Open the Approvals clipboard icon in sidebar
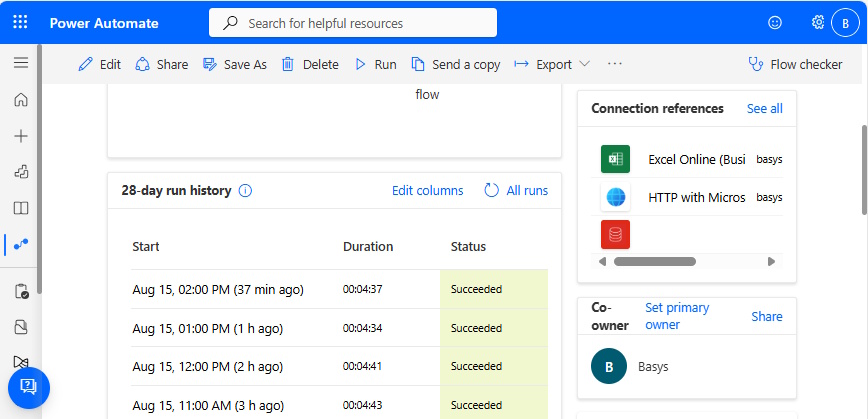 pyautogui.click(x=21, y=291)
